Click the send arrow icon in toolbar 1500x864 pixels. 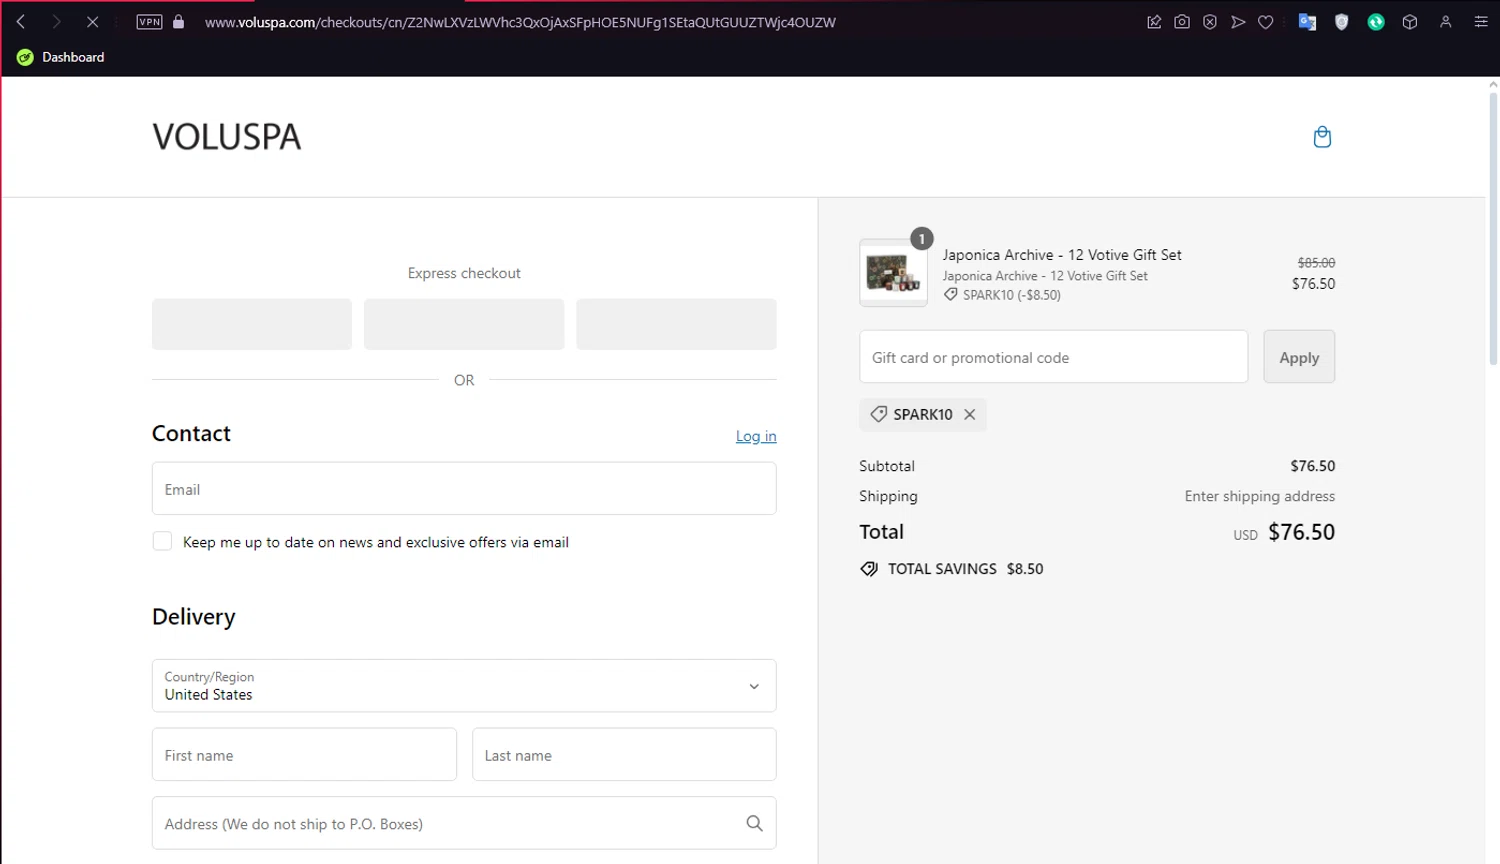1238,22
